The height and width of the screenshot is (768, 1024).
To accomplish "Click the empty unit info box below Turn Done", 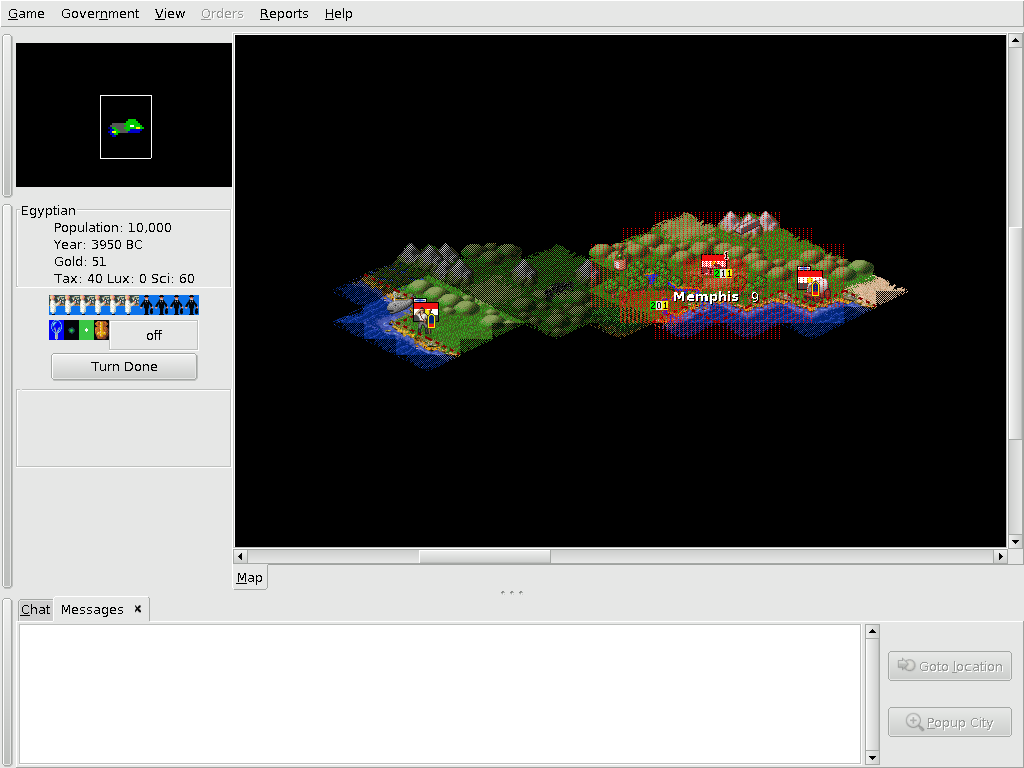I will click(x=123, y=428).
